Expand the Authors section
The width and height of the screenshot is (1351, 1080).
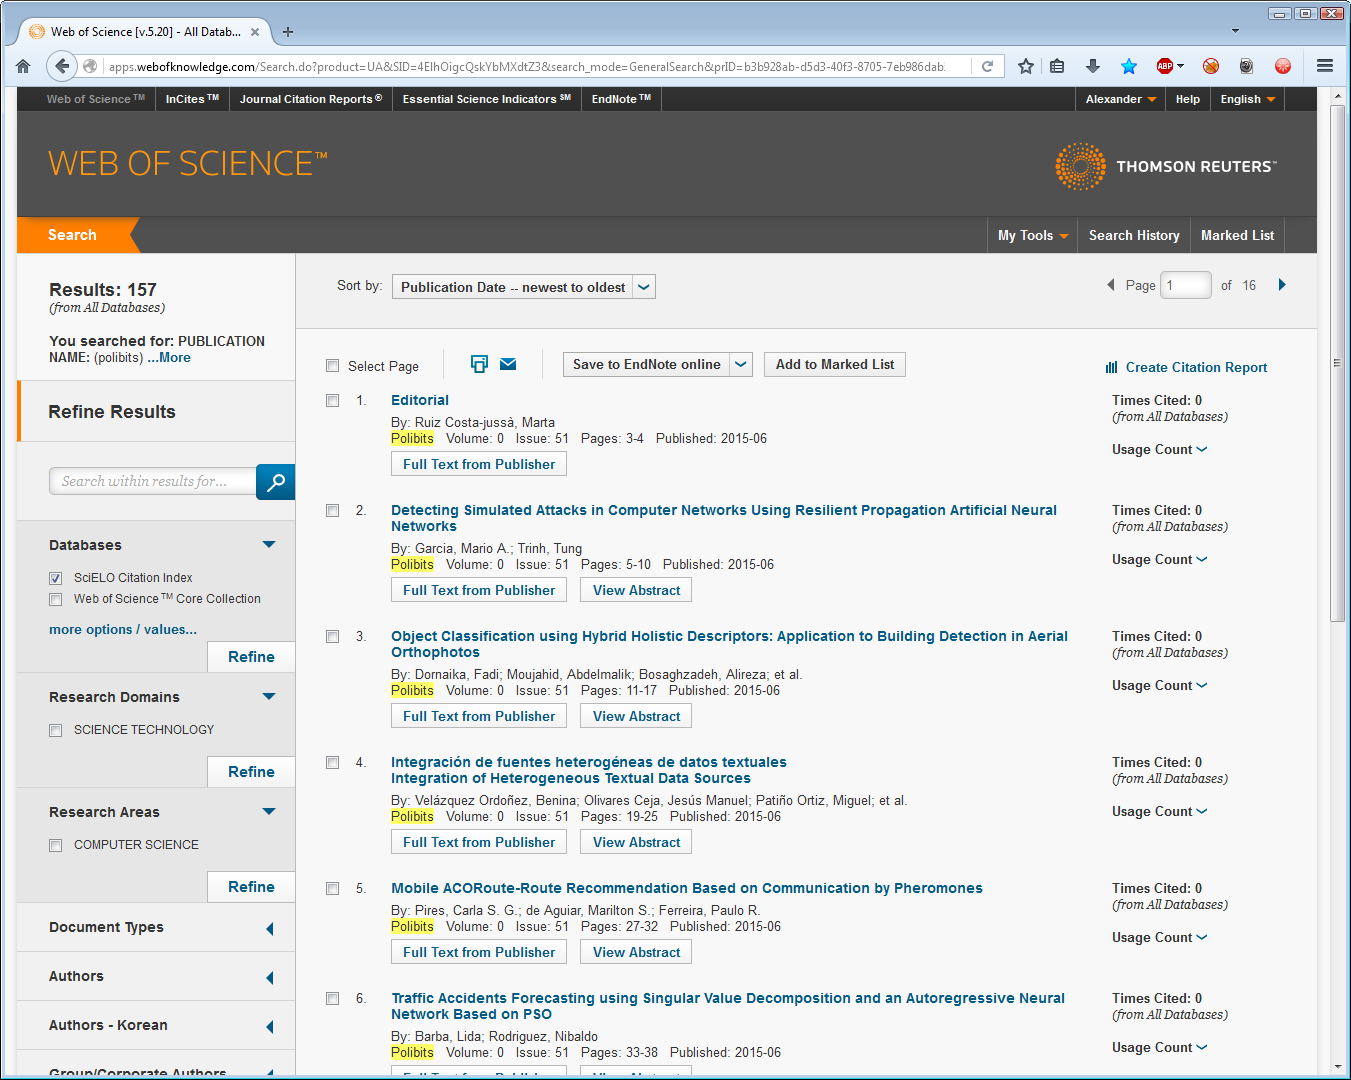[270, 978]
